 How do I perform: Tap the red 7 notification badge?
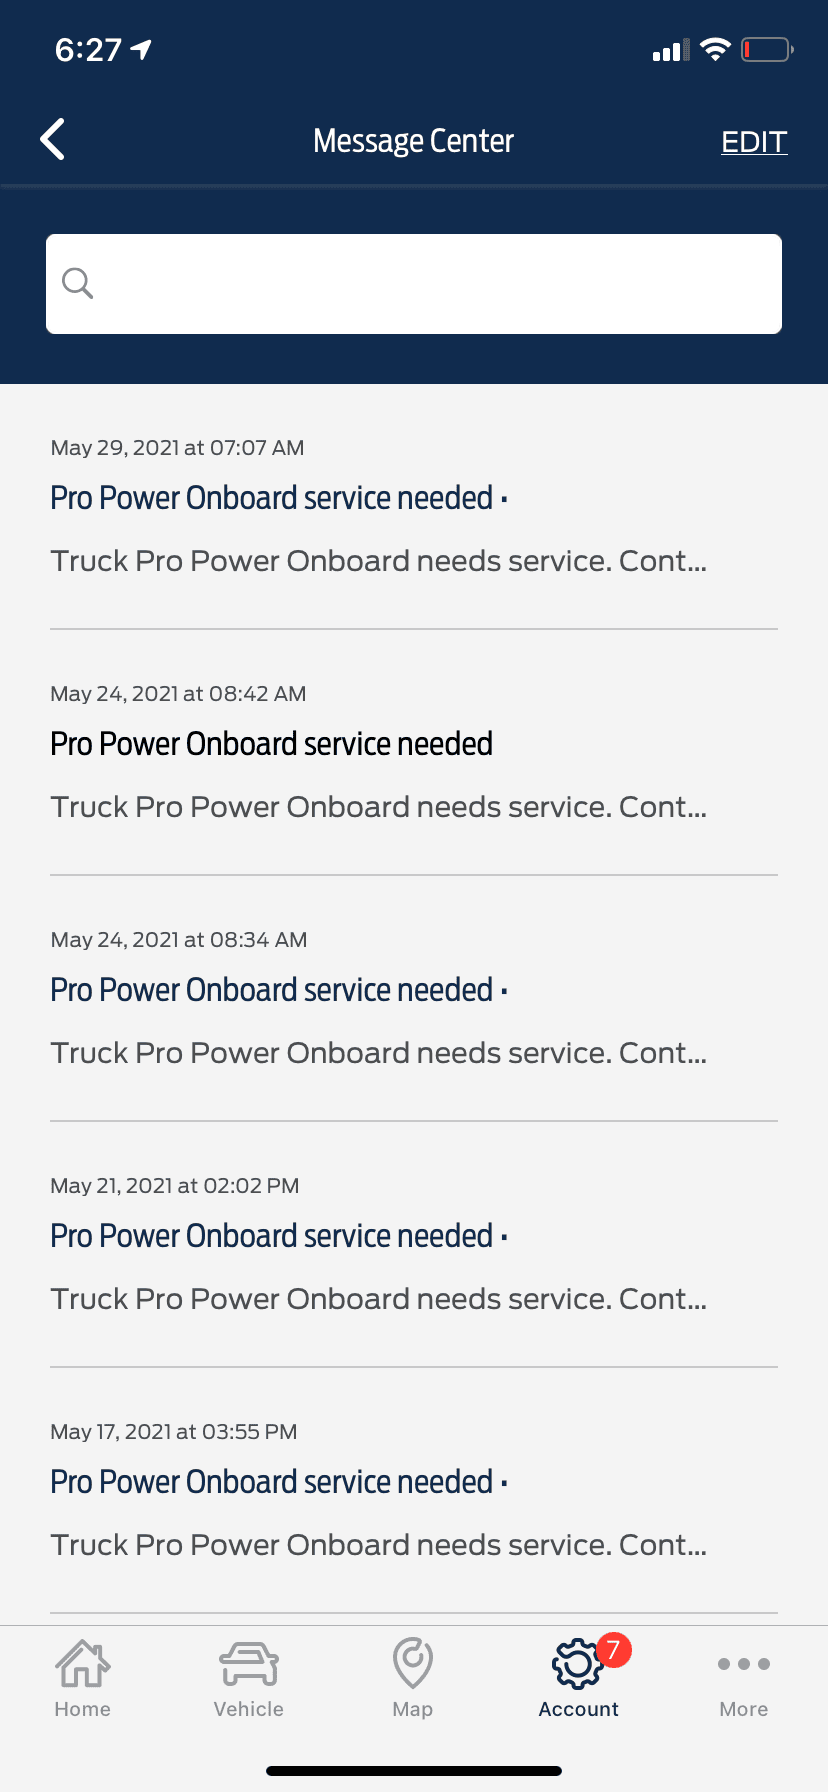tap(613, 1649)
